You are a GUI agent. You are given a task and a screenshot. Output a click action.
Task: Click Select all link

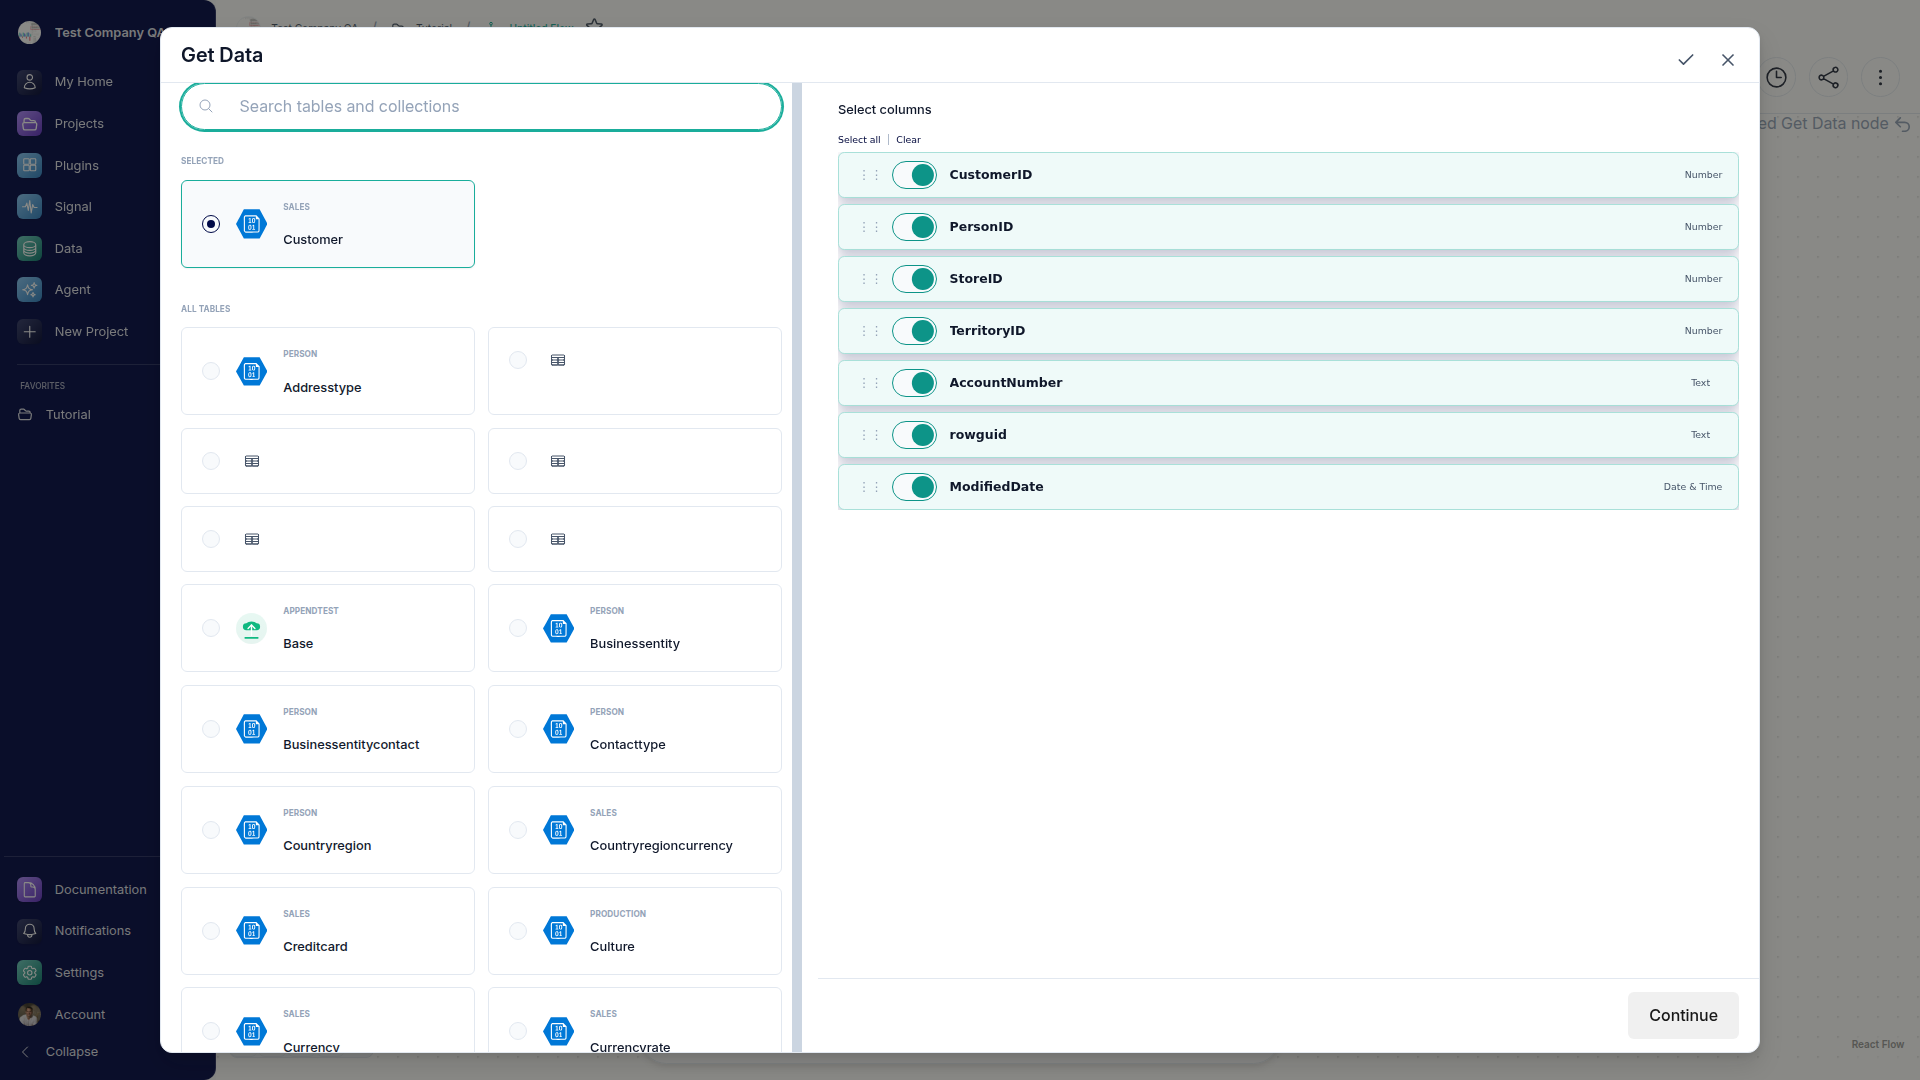859,140
